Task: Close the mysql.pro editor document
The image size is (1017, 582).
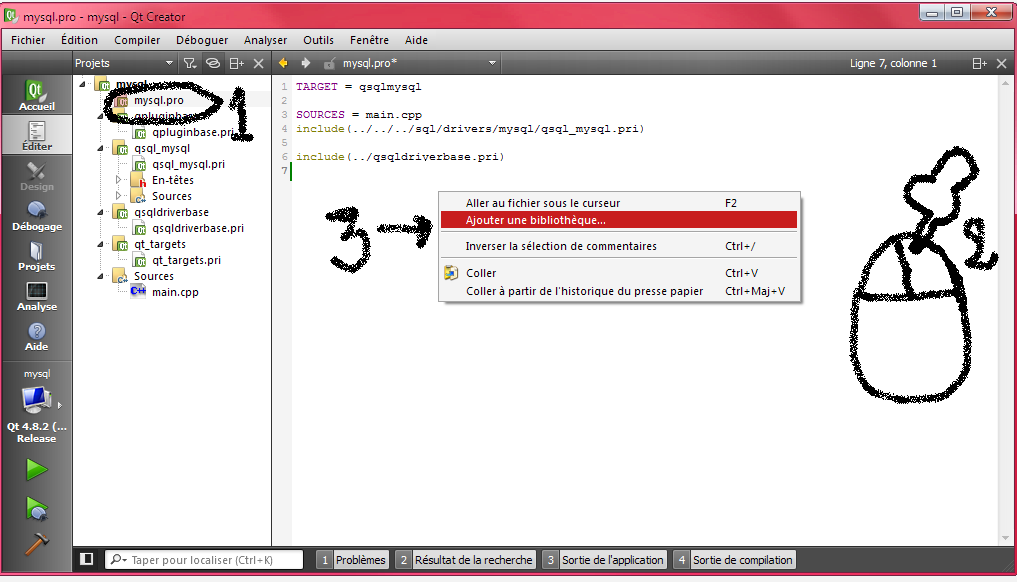Action: click(1001, 63)
